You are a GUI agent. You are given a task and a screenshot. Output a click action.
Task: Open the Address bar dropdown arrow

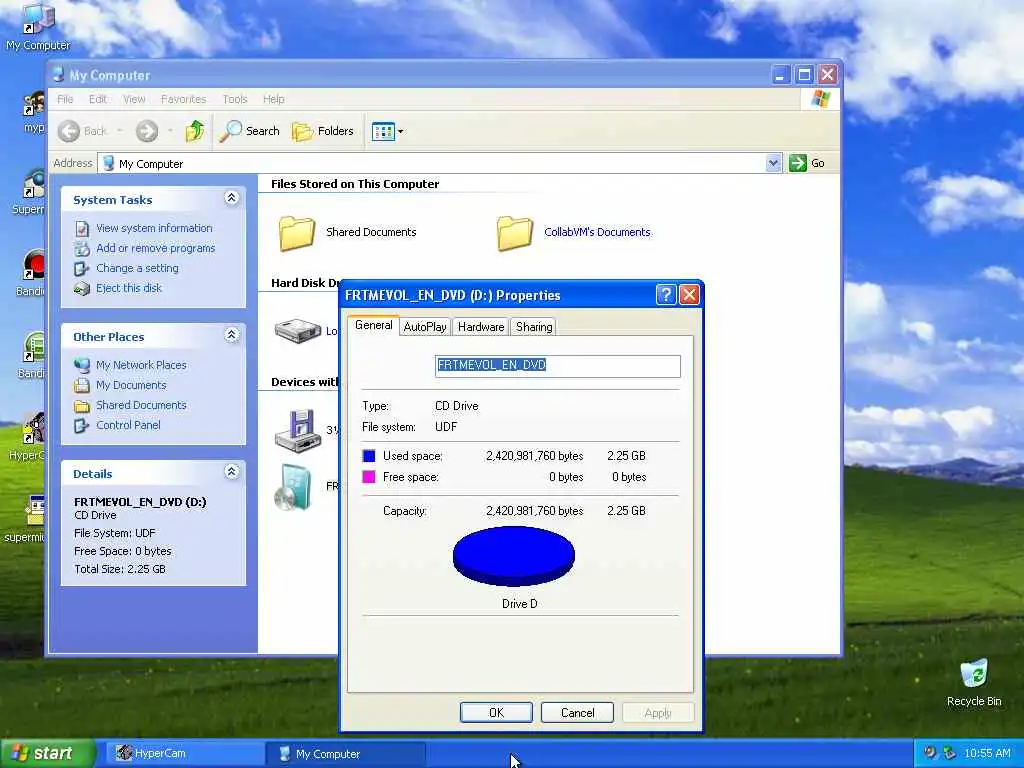click(x=773, y=163)
